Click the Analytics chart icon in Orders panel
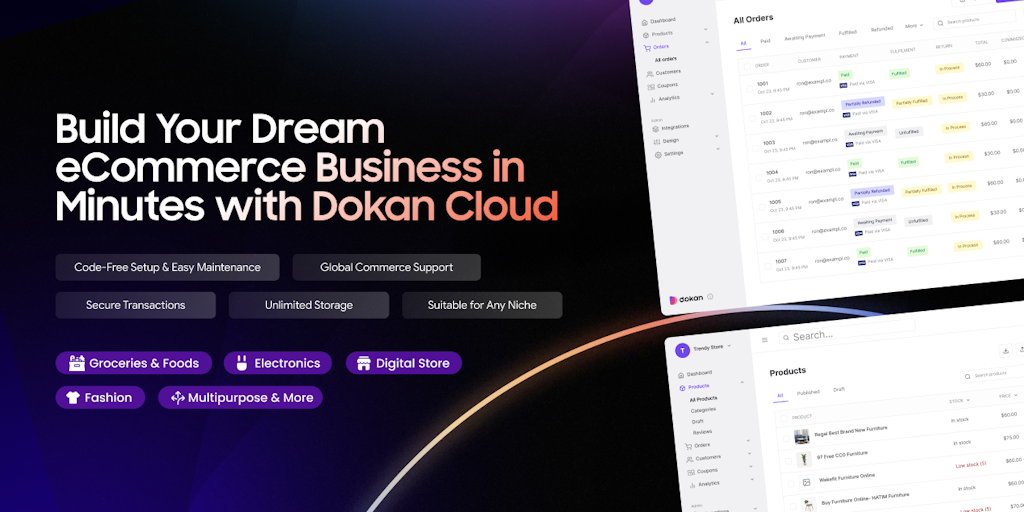The image size is (1024, 512). click(x=652, y=100)
